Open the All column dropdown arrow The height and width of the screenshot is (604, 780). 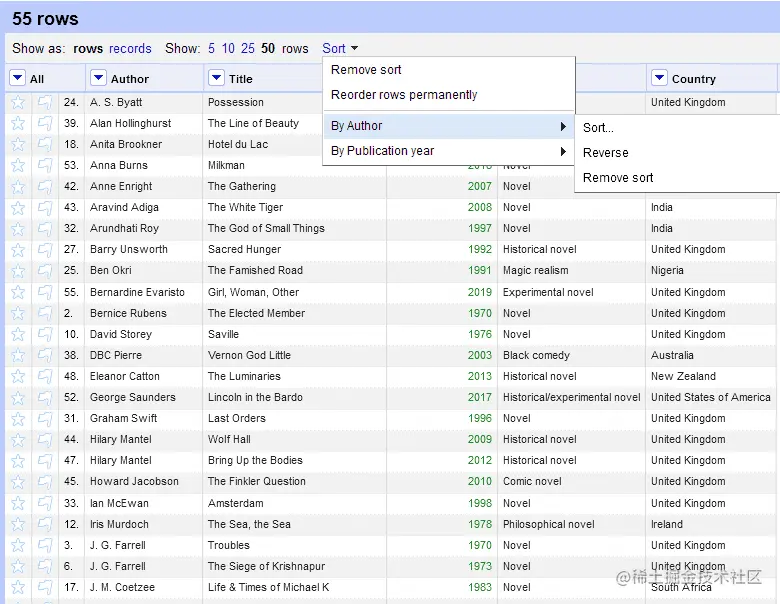[17, 78]
